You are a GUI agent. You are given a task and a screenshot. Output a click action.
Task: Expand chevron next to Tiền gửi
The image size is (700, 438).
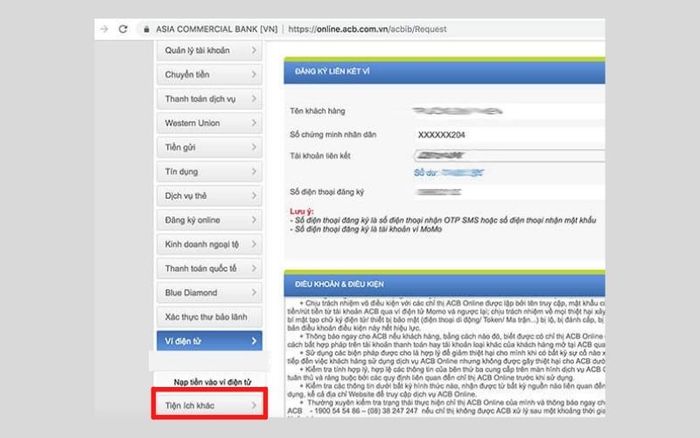pos(254,147)
